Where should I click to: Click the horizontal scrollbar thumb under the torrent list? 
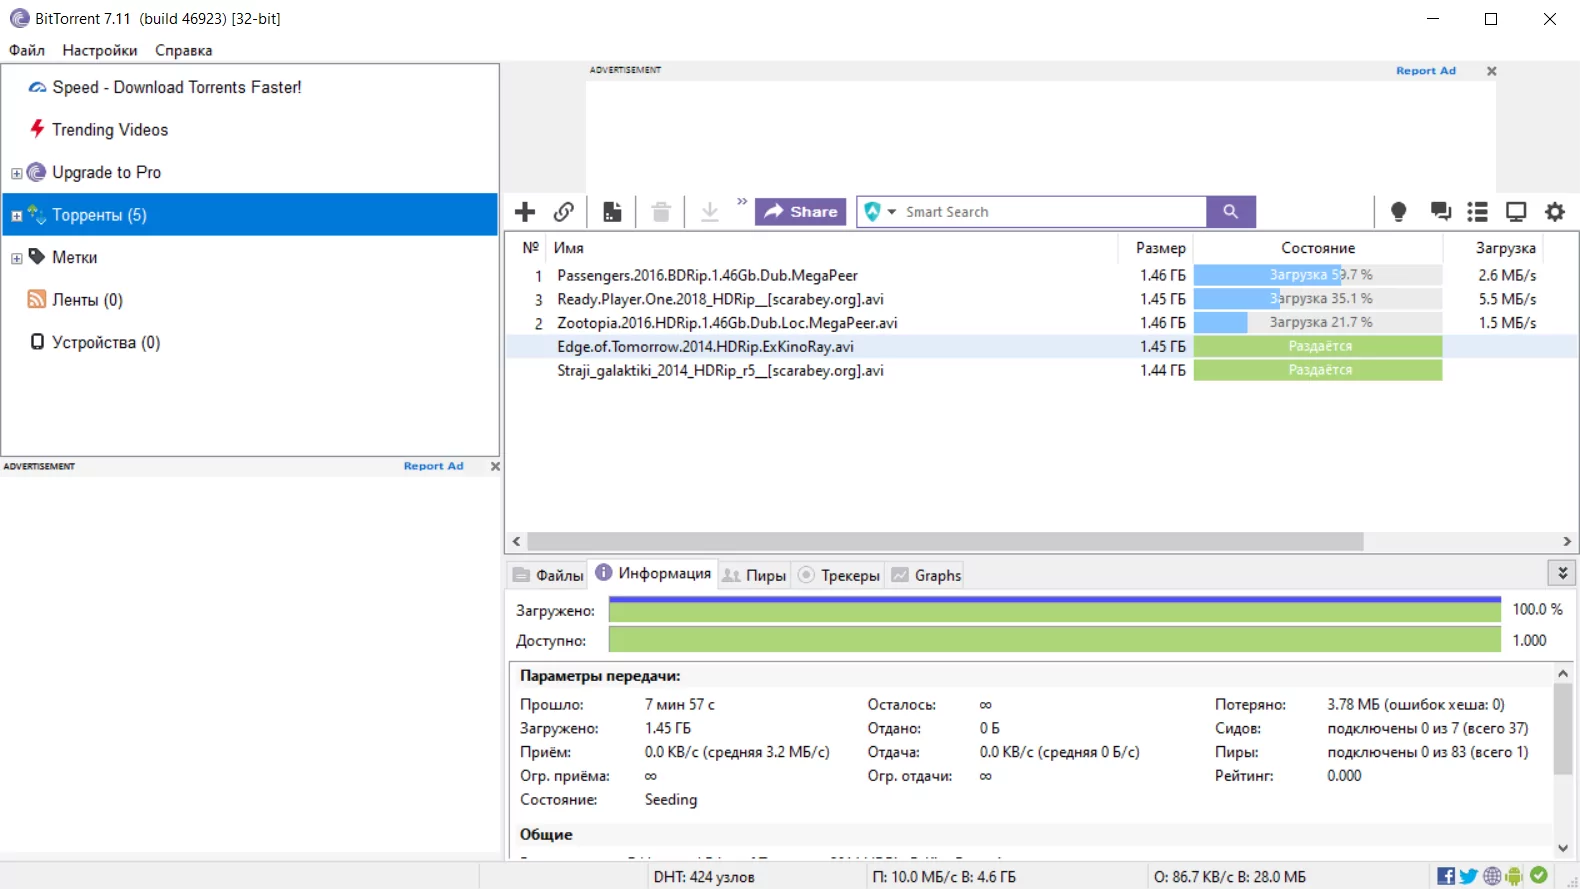coord(945,541)
